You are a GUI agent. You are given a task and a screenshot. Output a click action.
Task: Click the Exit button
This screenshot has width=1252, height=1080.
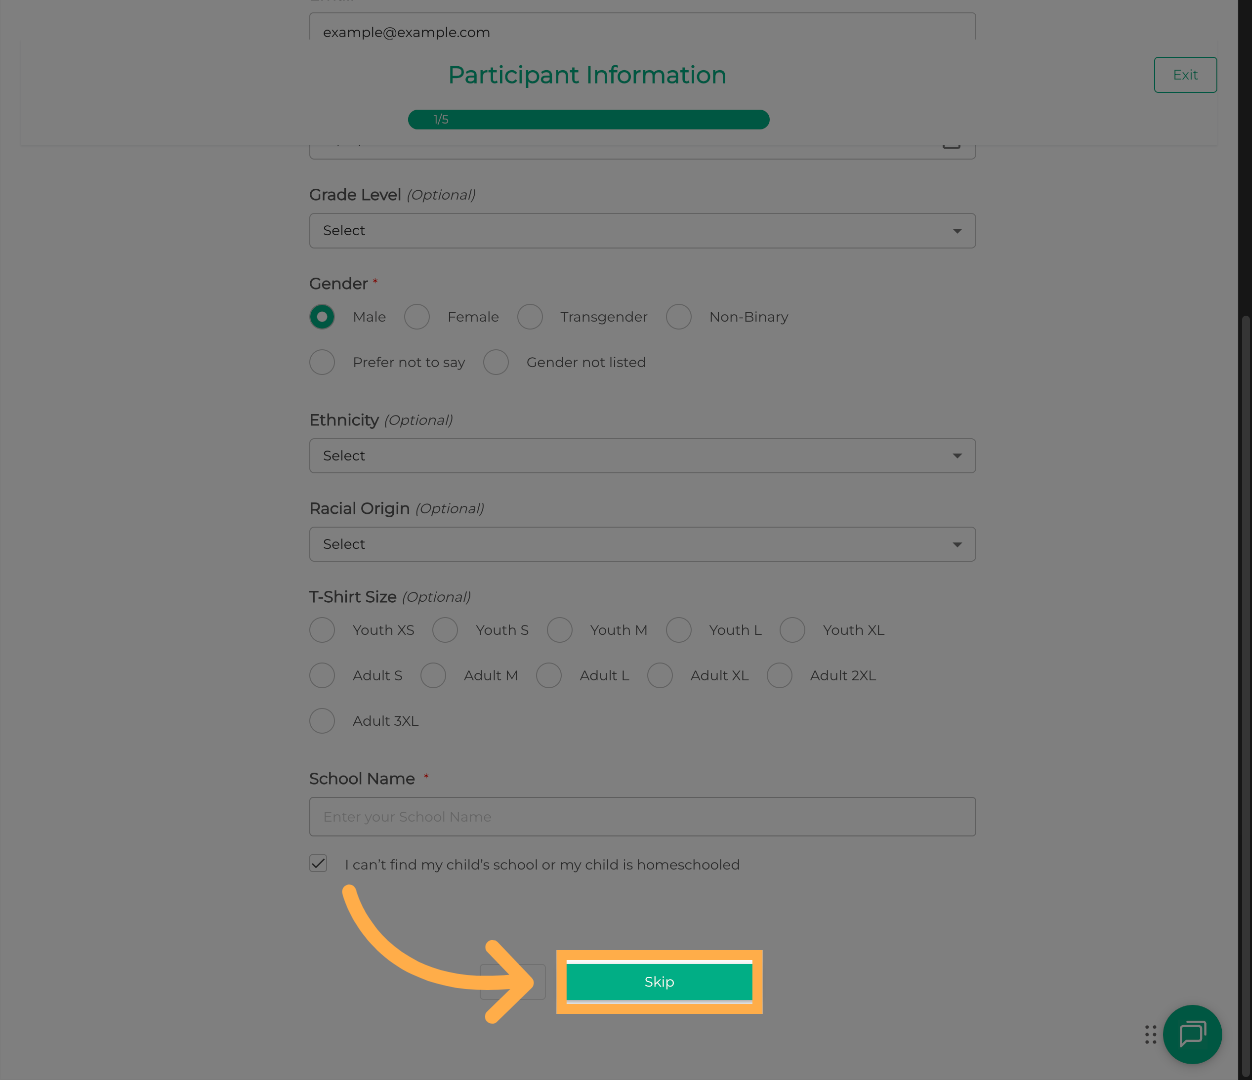click(1185, 75)
